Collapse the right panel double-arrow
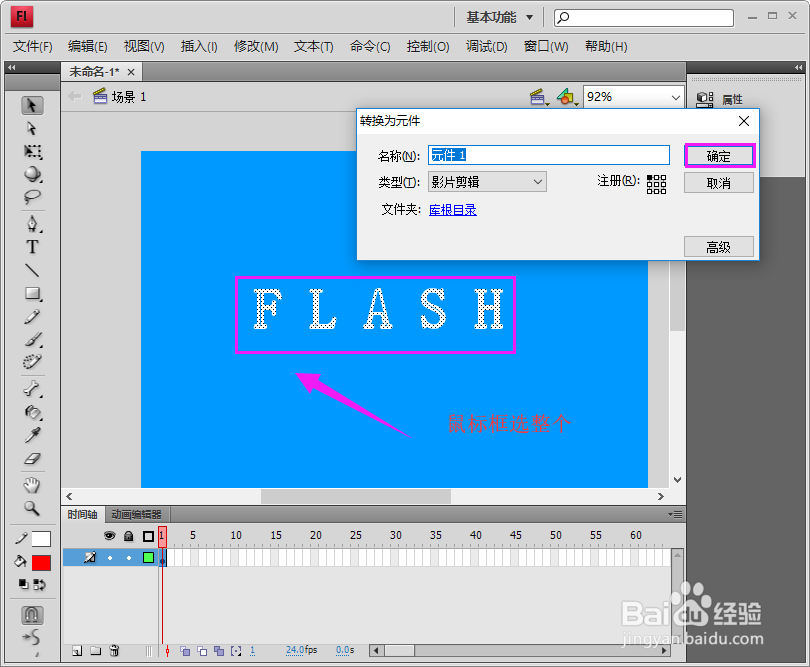This screenshot has height=667, width=810. click(799, 67)
